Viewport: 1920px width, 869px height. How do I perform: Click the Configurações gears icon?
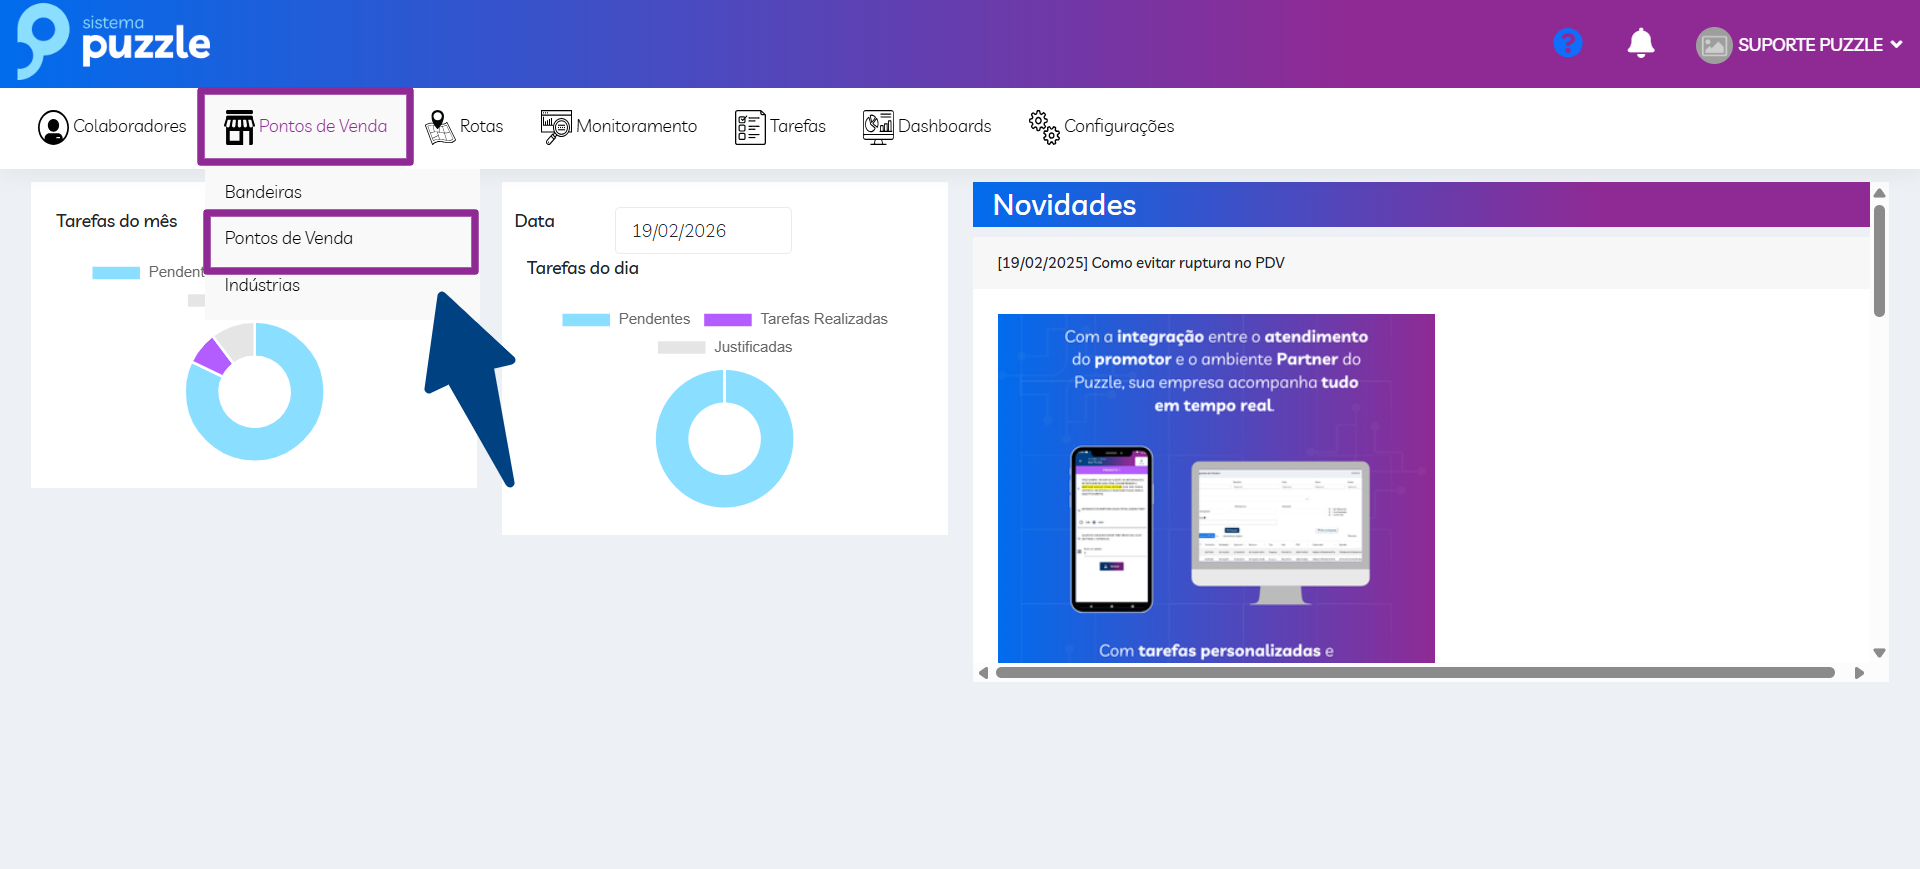tap(1044, 127)
